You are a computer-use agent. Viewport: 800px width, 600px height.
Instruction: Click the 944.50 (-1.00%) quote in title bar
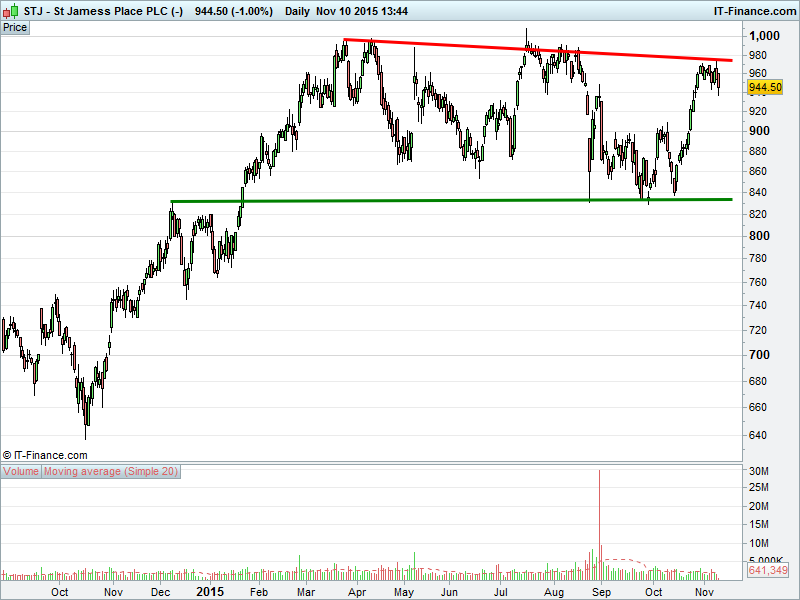coord(232,10)
